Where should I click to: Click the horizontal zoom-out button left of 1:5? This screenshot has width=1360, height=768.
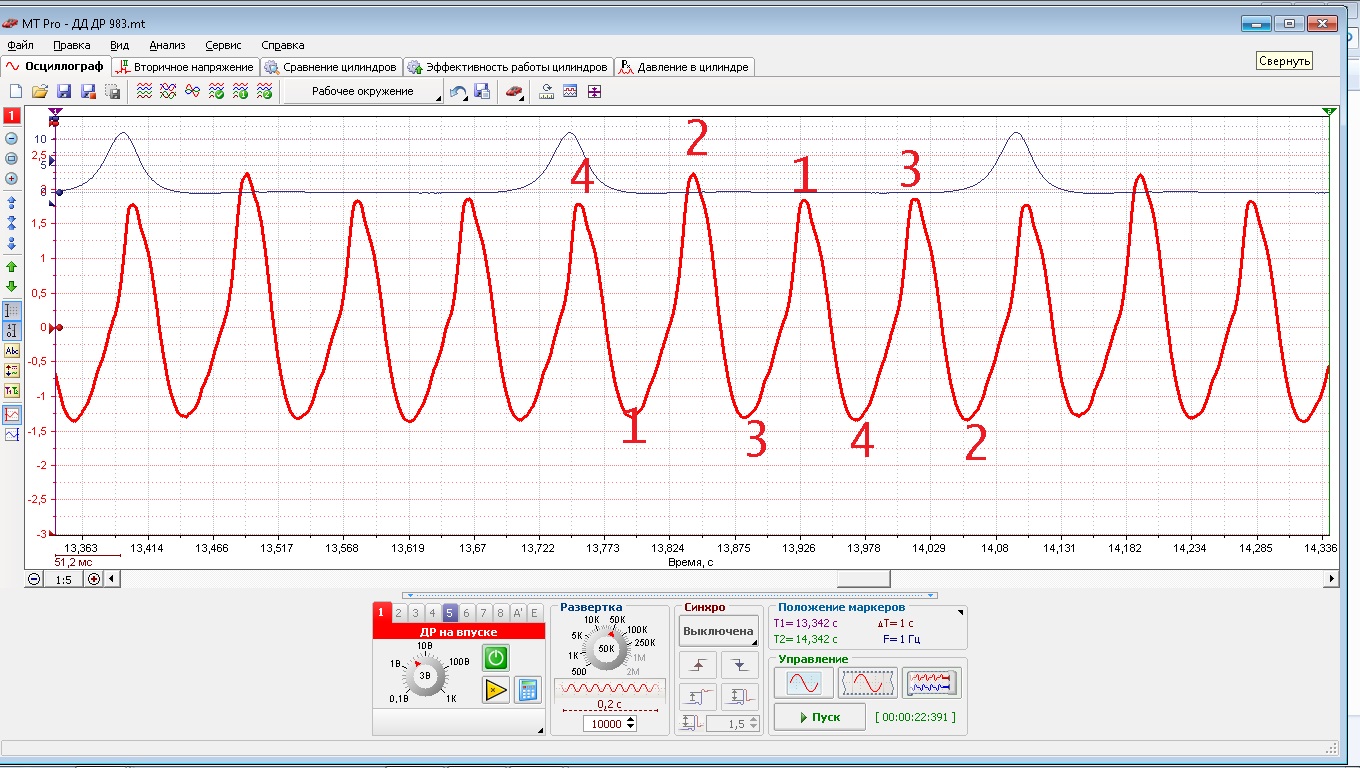coord(34,578)
